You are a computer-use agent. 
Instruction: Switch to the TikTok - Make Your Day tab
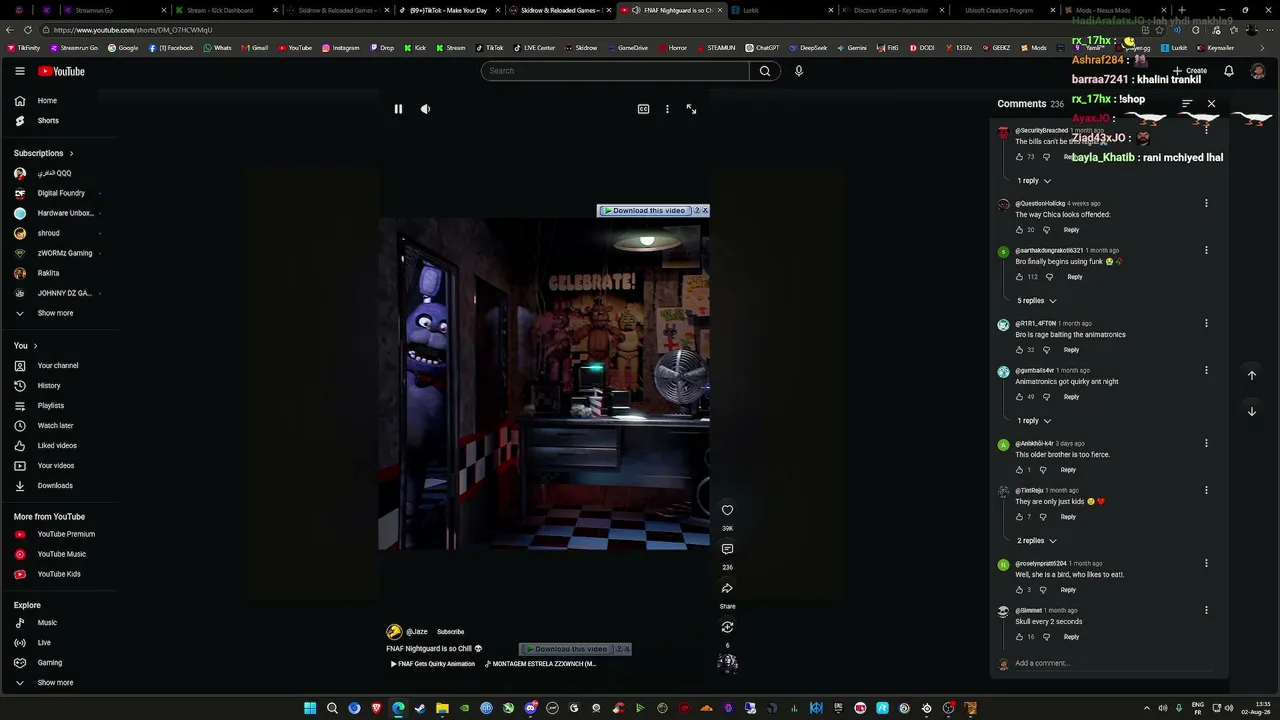(x=448, y=10)
